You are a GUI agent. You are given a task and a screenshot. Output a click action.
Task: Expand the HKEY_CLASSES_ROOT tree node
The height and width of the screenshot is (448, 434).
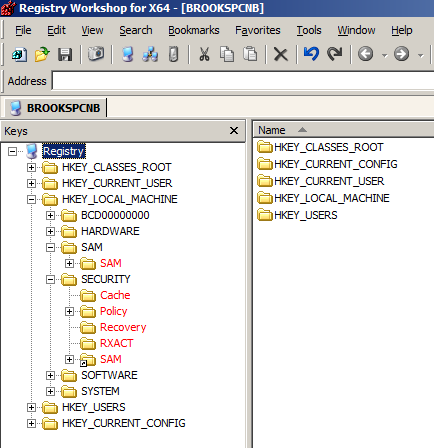[x=31, y=167]
